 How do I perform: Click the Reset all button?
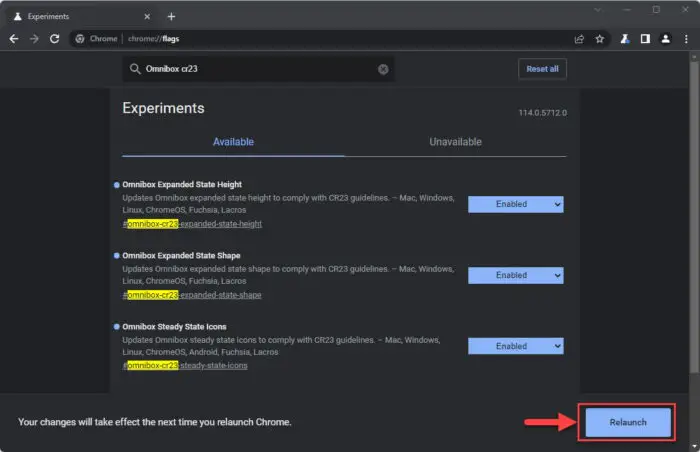pos(542,69)
